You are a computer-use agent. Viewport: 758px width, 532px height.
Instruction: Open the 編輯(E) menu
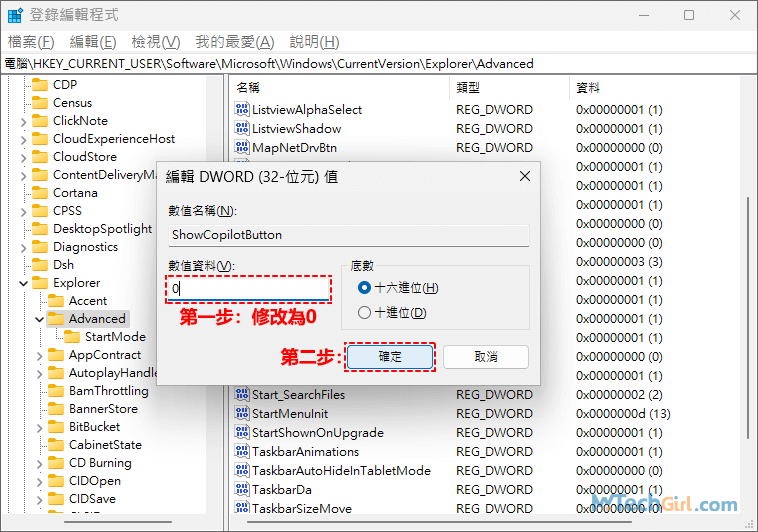click(93, 42)
